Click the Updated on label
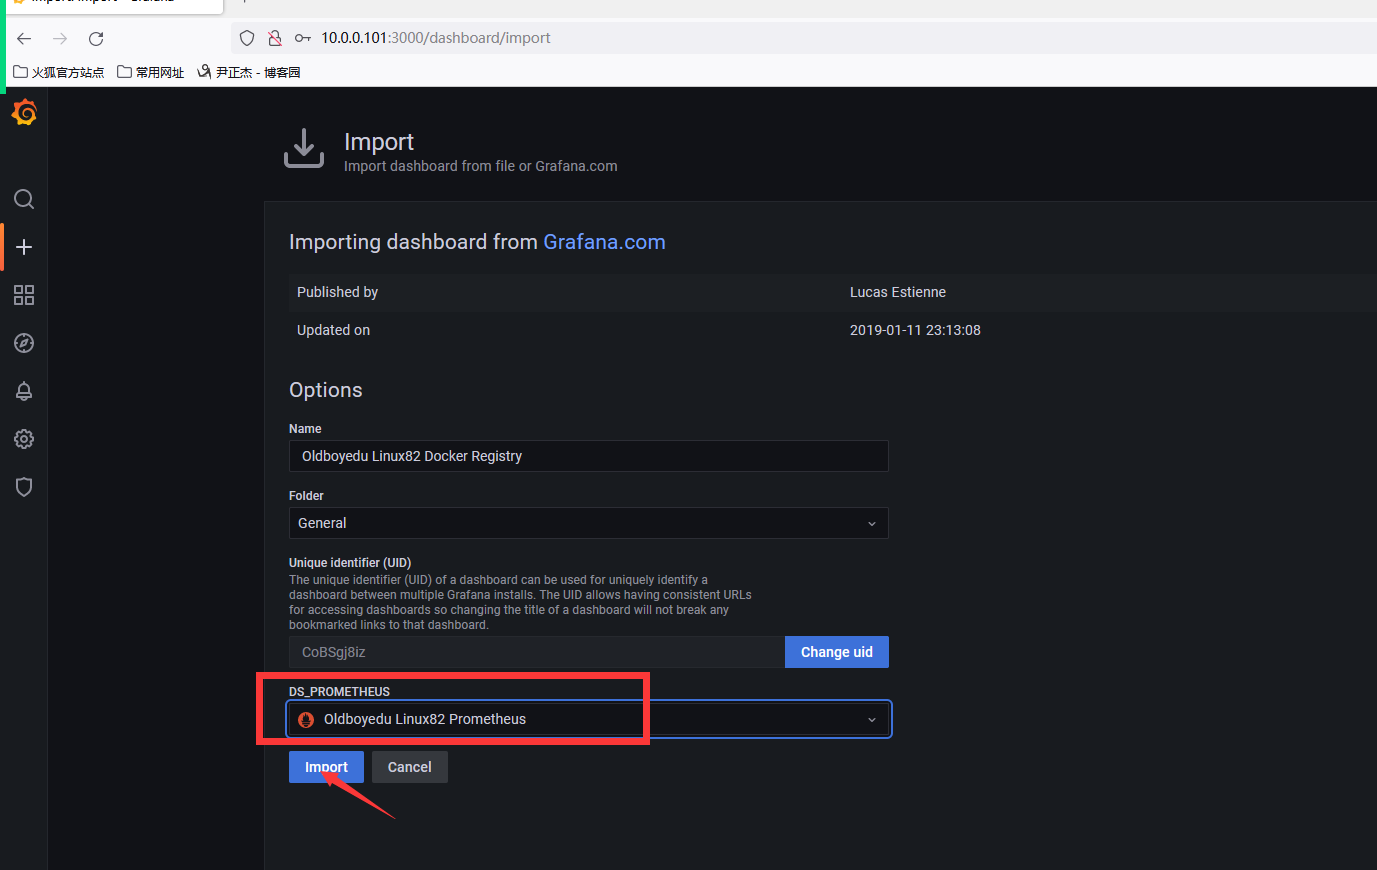This screenshot has height=870, width=1377. click(333, 330)
